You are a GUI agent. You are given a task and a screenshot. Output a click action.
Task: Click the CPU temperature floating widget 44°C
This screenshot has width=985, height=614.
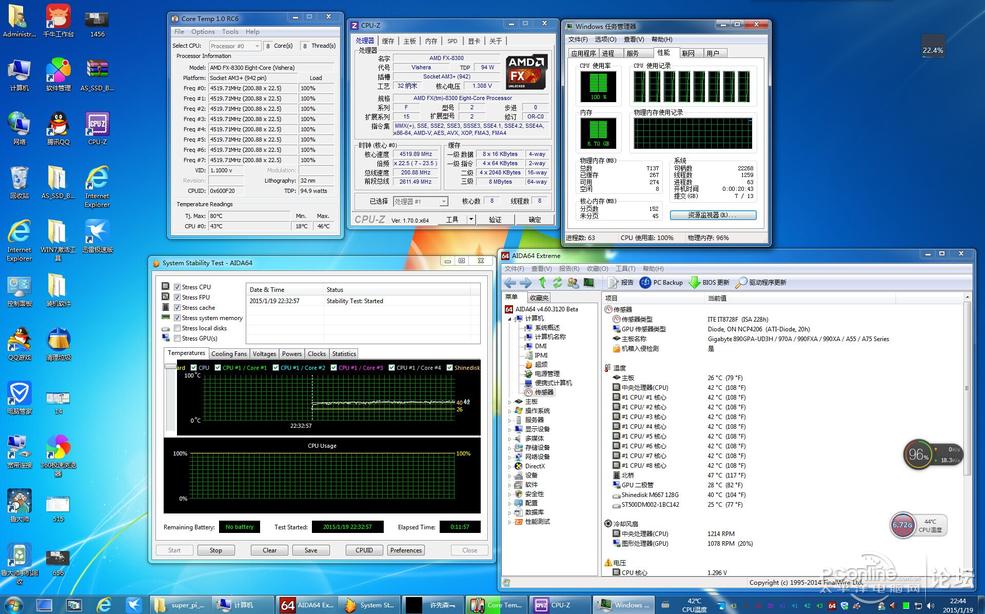pos(918,525)
